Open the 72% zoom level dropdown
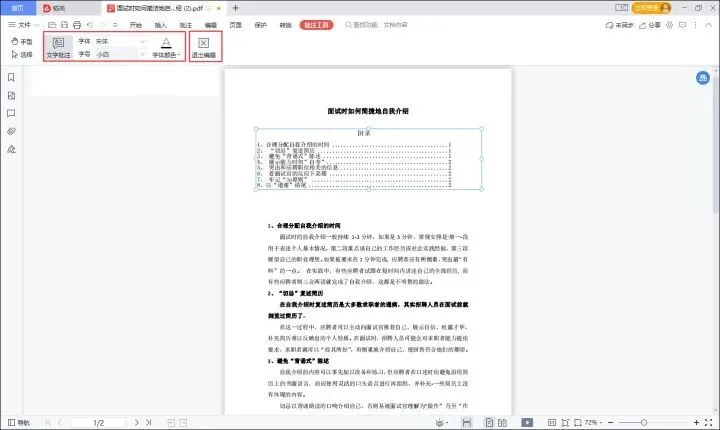This screenshot has width=720, height=430. point(592,422)
